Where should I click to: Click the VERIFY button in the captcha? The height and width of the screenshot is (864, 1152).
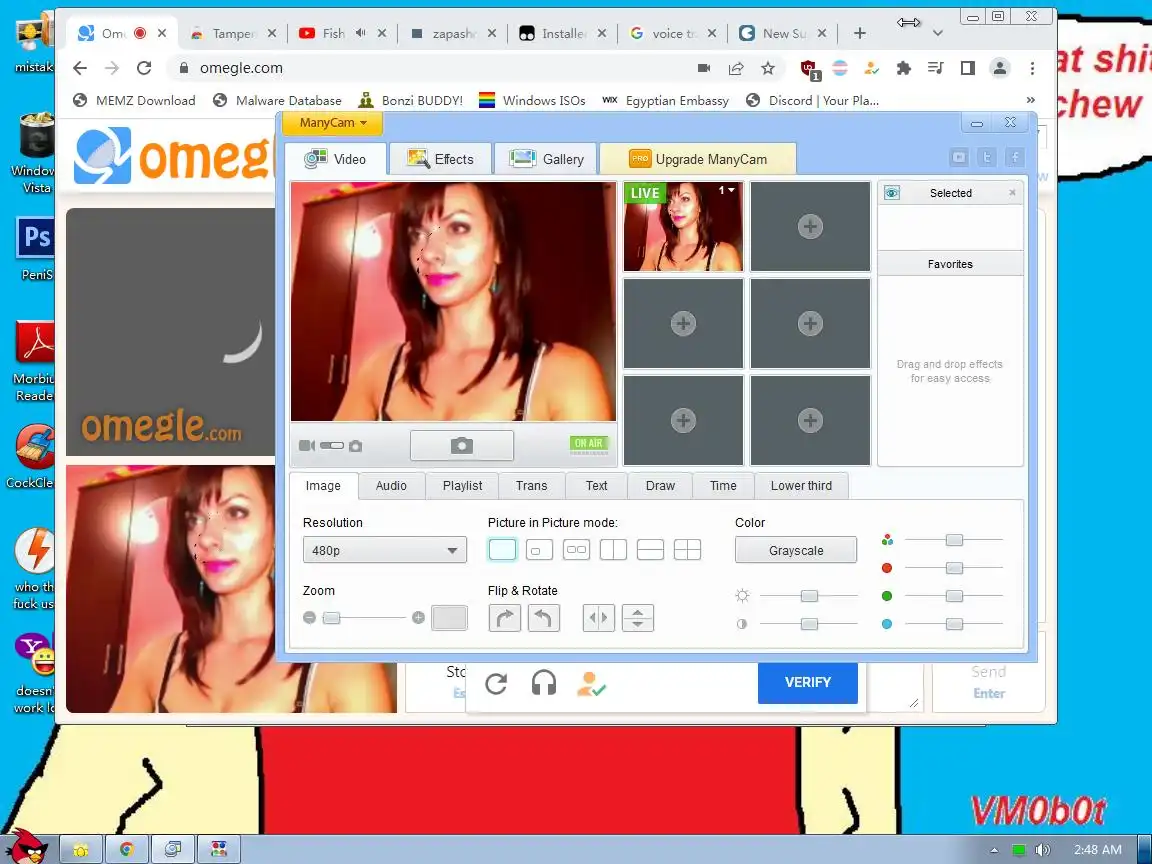point(807,683)
